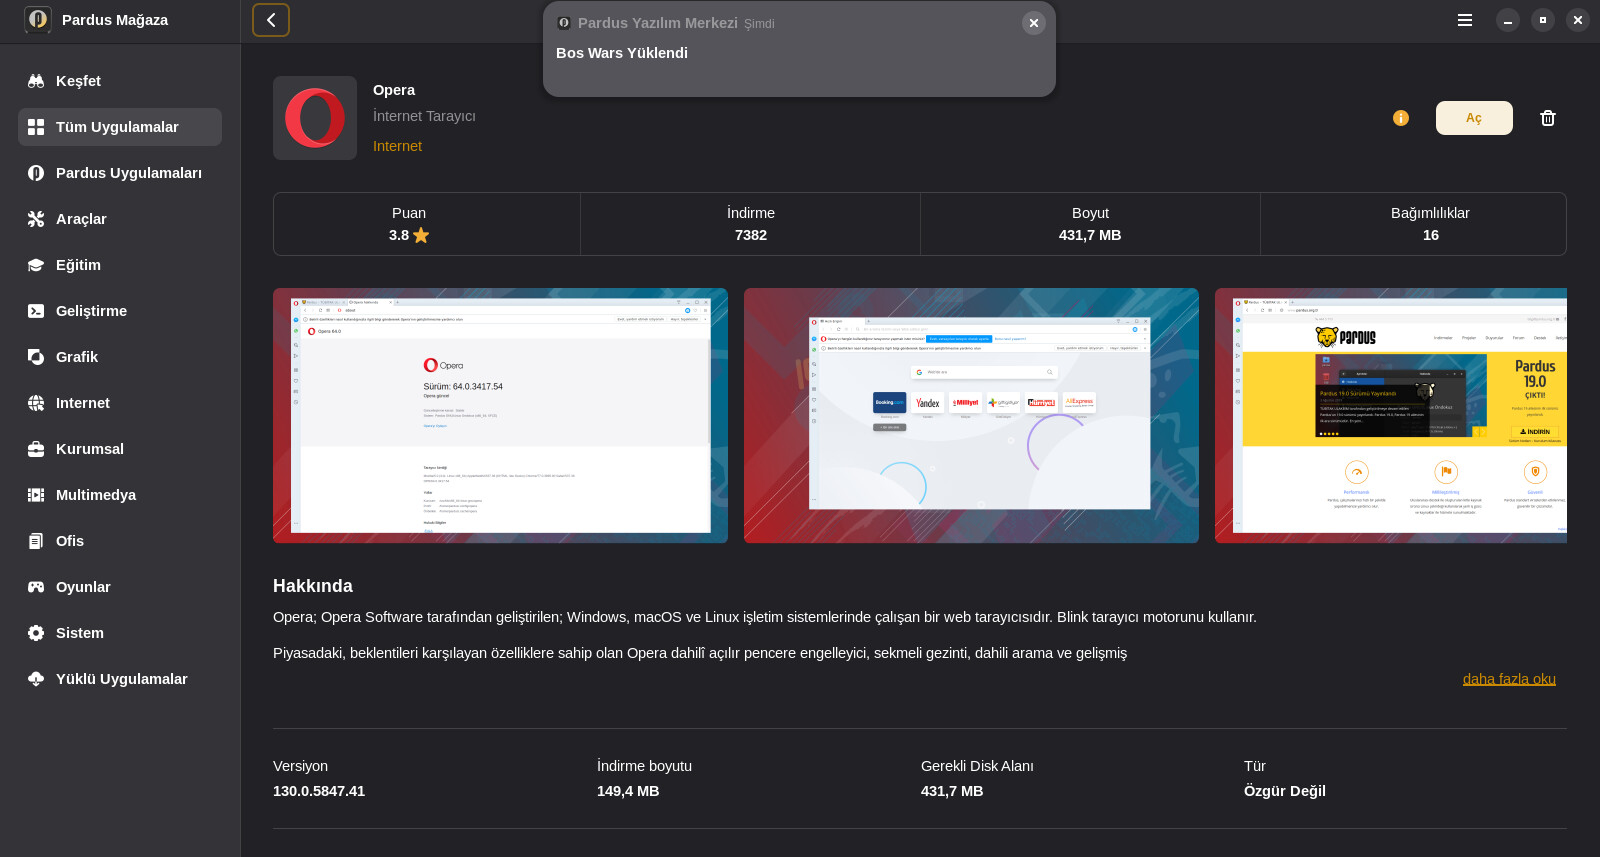The width and height of the screenshot is (1600, 857).
Task: Click the back arrow button
Action: [270, 20]
